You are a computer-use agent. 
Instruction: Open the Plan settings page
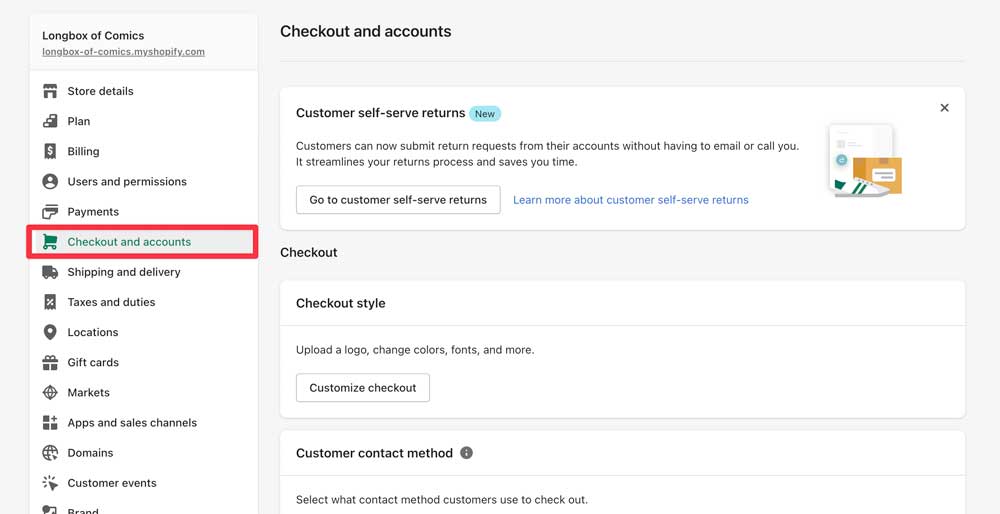tap(79, 121)
